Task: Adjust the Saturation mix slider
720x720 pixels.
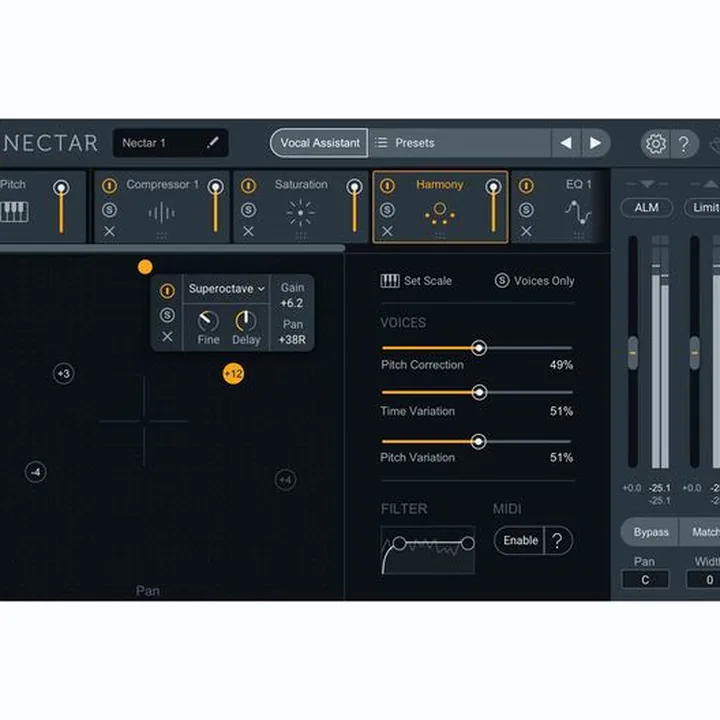Action: coord(354,207)
